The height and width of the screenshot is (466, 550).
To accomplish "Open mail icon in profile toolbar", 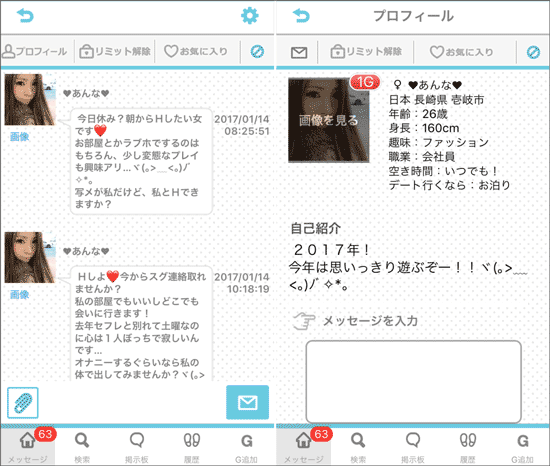I will click(299, 52).
